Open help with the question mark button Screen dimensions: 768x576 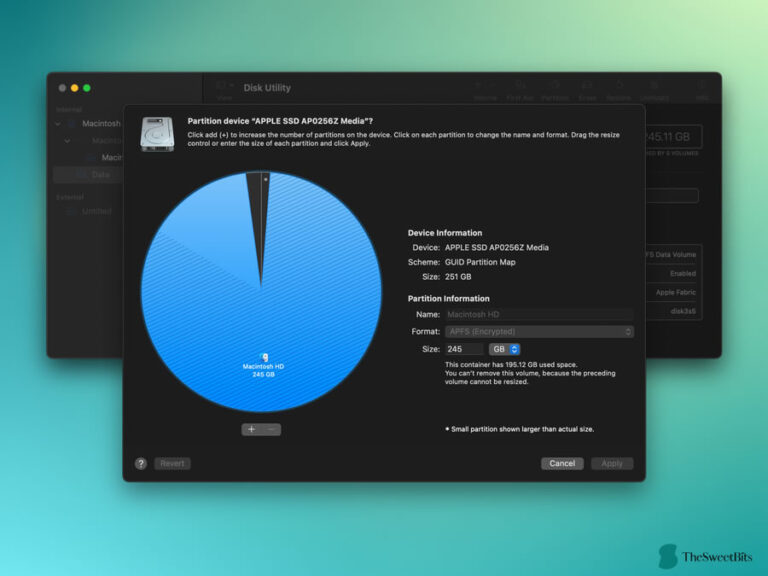(141, 464)
